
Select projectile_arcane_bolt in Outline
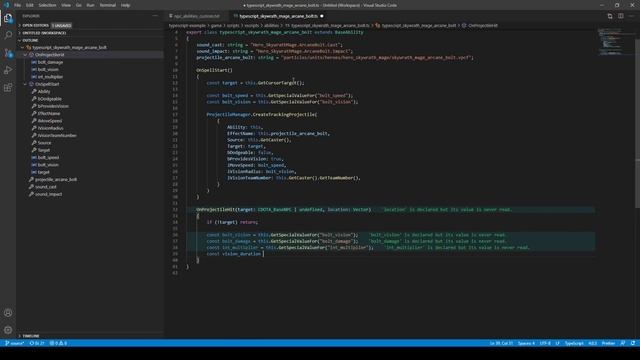pos(56,180)
